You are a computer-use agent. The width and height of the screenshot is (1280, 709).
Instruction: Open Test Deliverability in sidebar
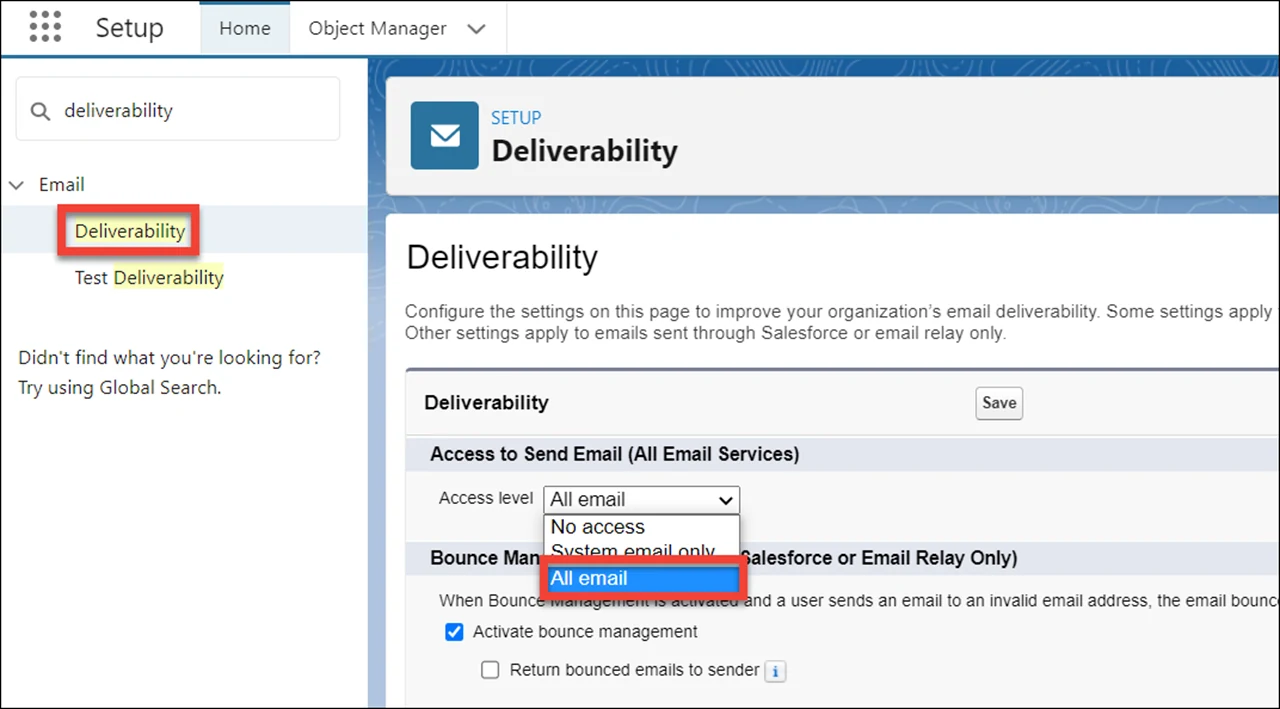pyautogui.click(x=149, y=278)
